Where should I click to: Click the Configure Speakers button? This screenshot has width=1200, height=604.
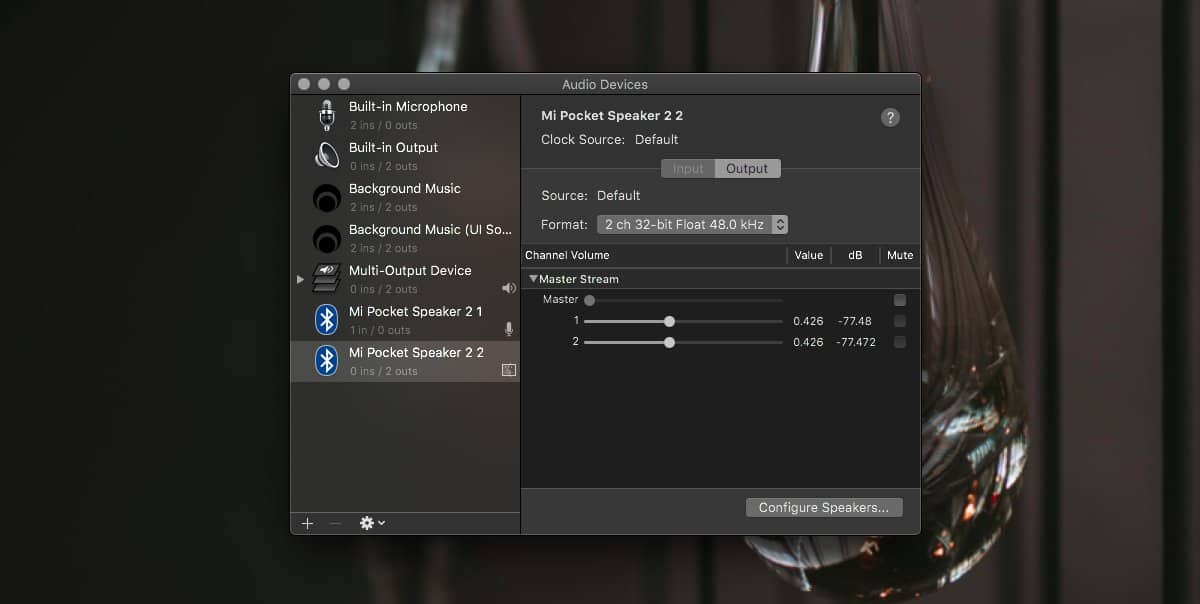point(823,507)
